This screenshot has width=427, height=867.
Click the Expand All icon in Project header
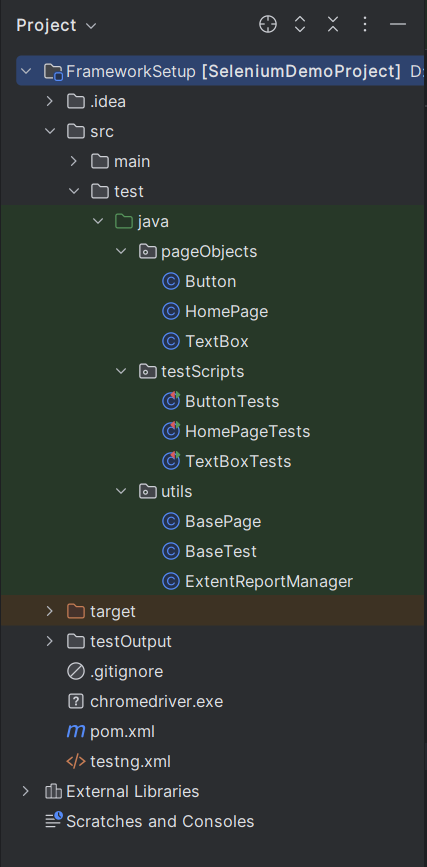[x=300, y=24]
